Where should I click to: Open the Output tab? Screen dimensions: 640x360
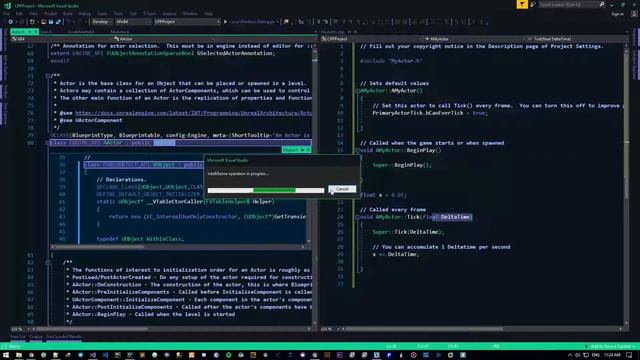36,337
